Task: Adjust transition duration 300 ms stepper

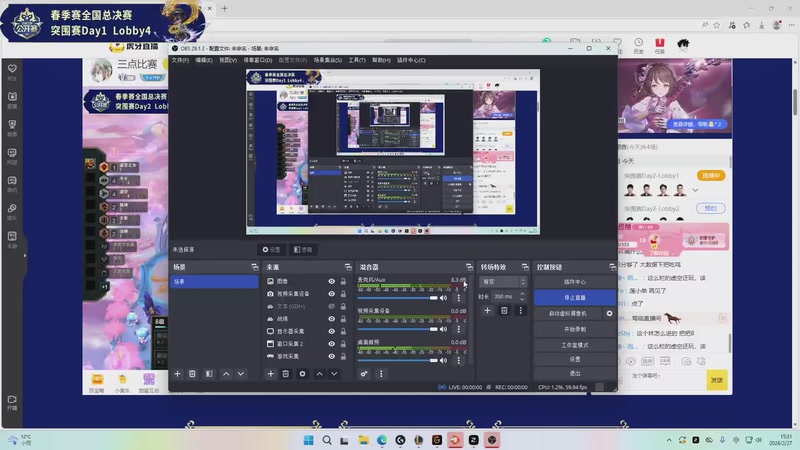Action: [521, 296]
